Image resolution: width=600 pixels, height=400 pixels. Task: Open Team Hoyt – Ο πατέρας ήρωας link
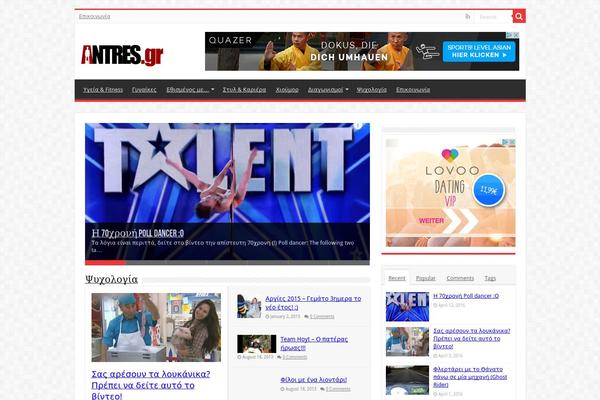coord(314,343)
